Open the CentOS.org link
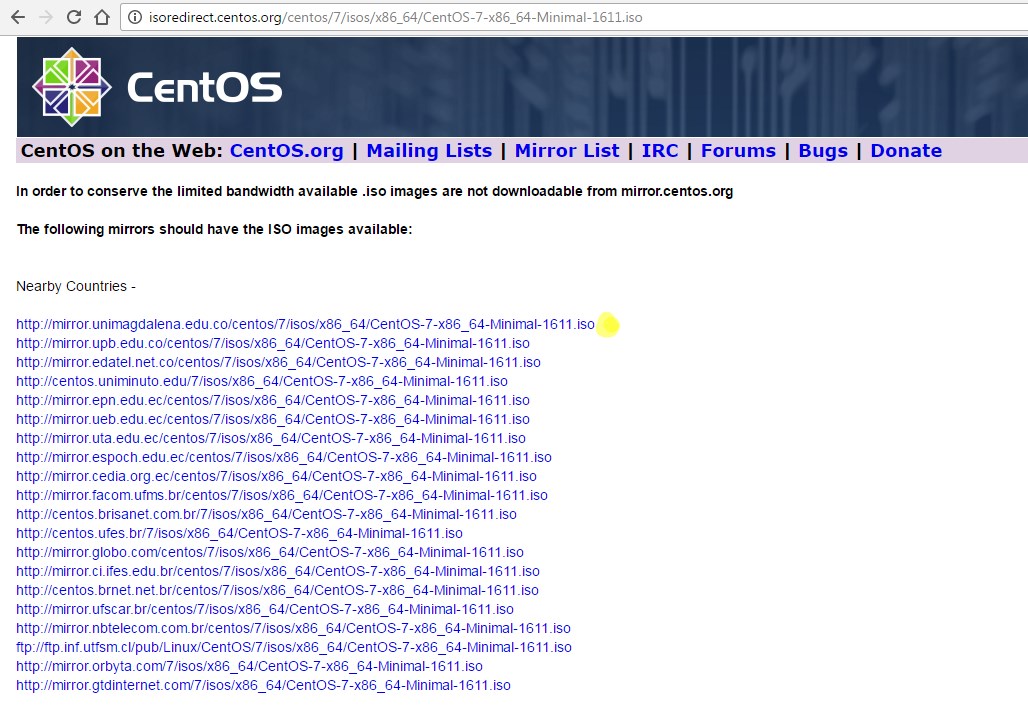Screen dimensions: 1028x709 tap(287, 150)
